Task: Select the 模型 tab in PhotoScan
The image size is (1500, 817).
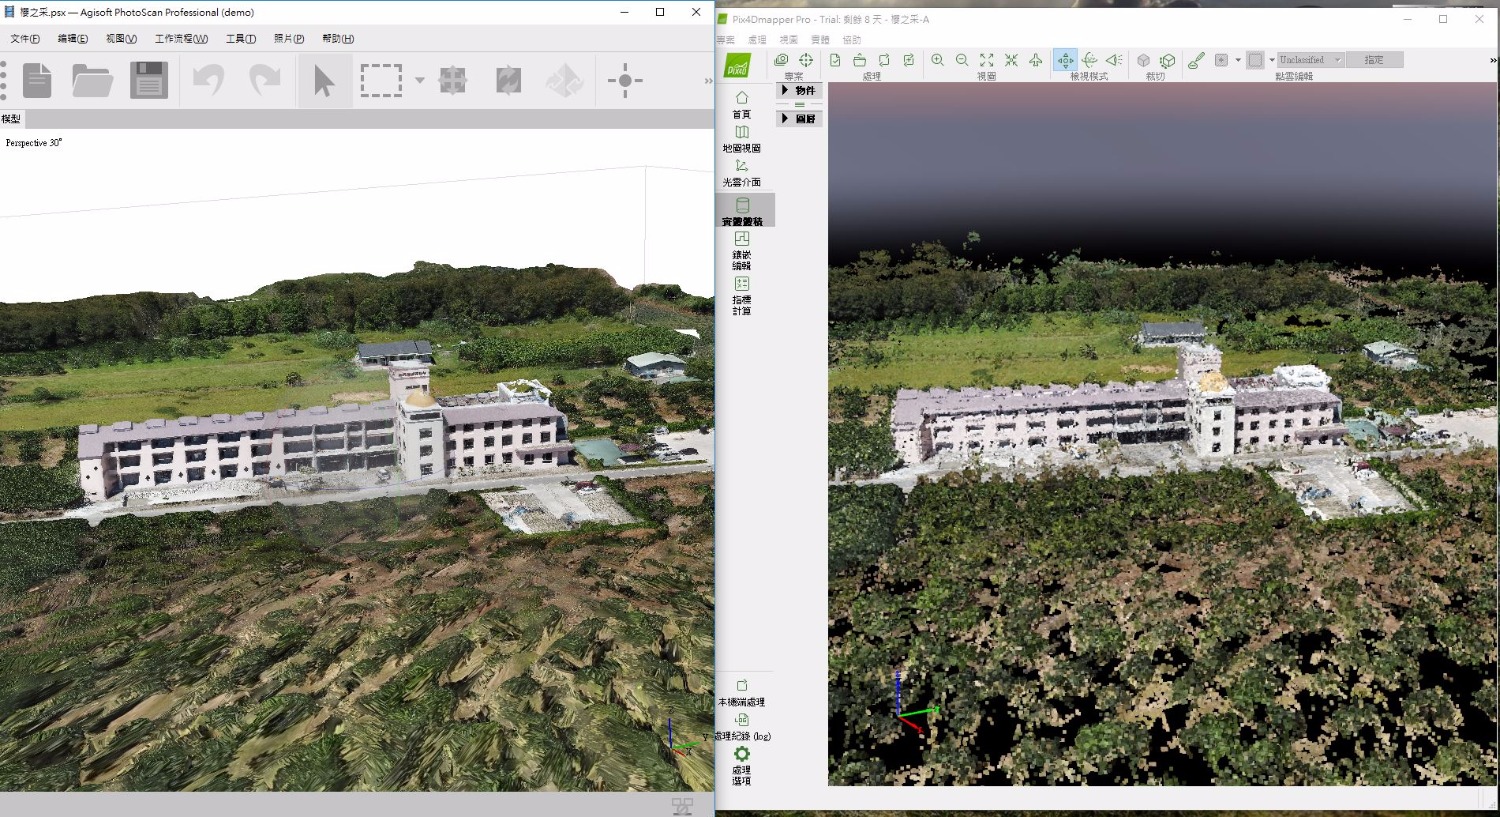Action: pyautogui.click(x=11, y=119)
